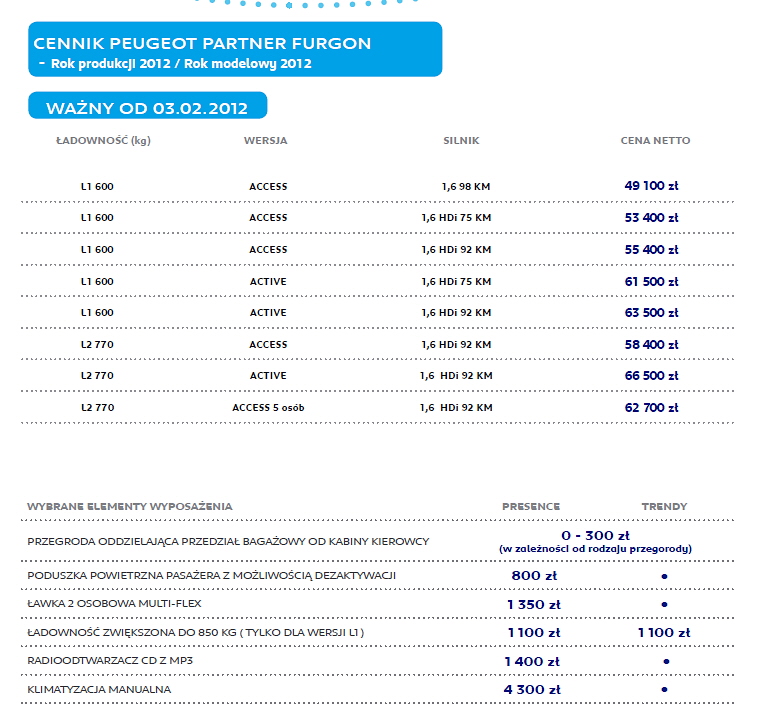Click the Trendy dot in the KLIMATYZACJA row
Image resolution: width=779 pixels, height=726 pixels.
(664, 690)
